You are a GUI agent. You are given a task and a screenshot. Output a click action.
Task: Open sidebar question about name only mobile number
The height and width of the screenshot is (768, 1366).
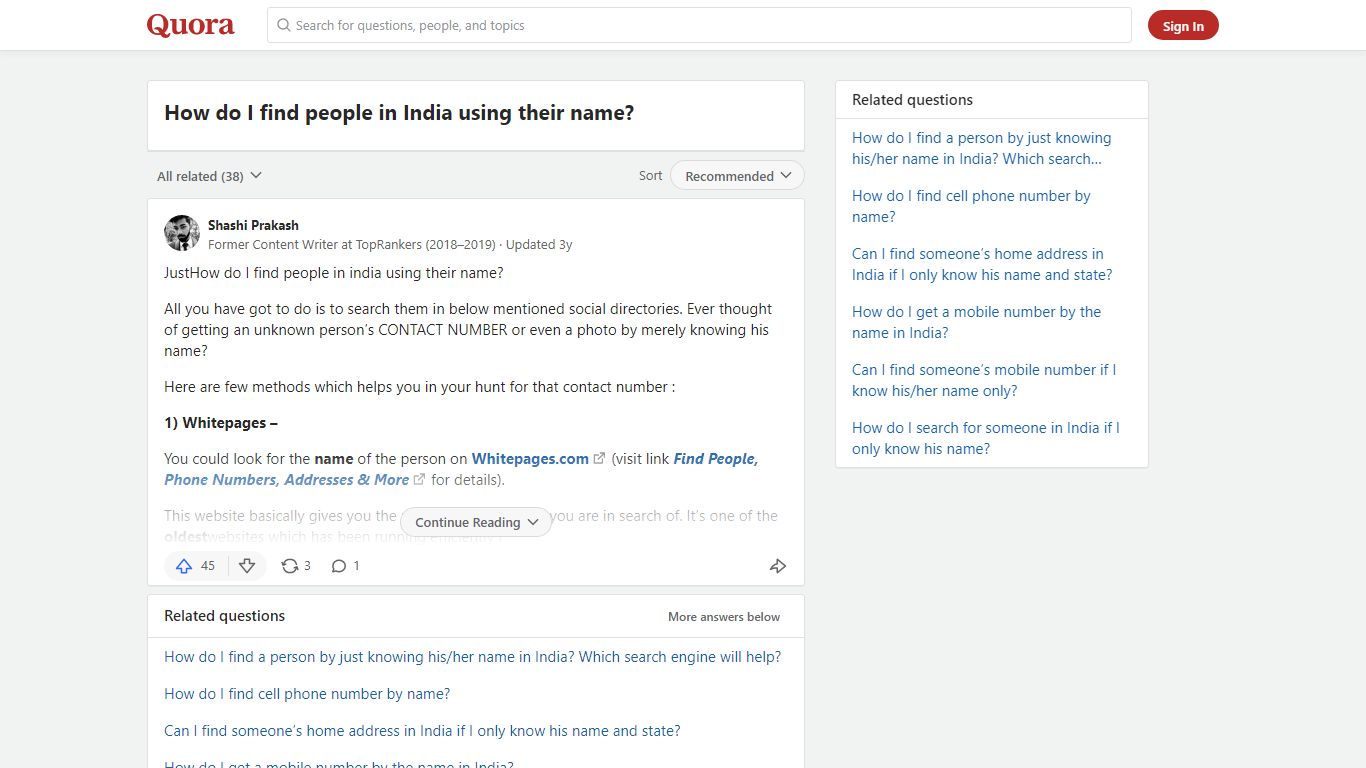(984, 380)
